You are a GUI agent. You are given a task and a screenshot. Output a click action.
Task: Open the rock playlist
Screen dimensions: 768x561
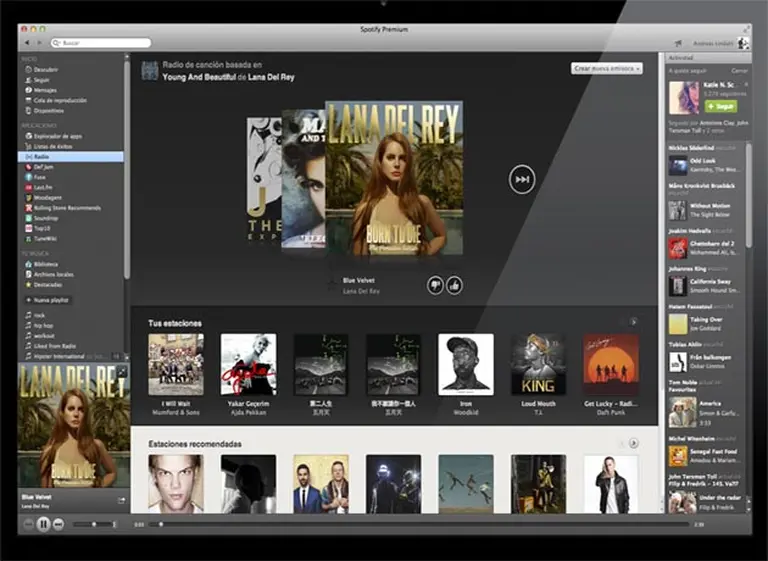(x=39, y=315)
